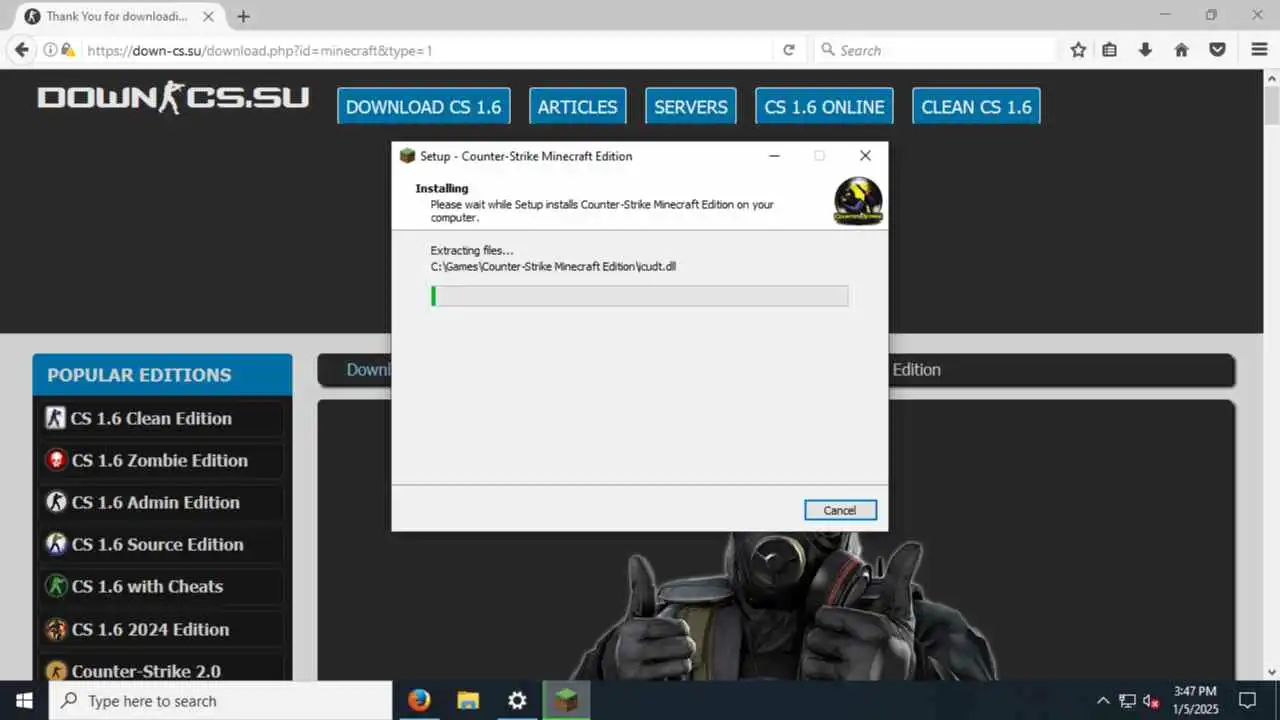Image resolution: width=1280 pixels, height=720 pixels.
Task: Go to Firefox home page icon
Action: [1182, 50]
